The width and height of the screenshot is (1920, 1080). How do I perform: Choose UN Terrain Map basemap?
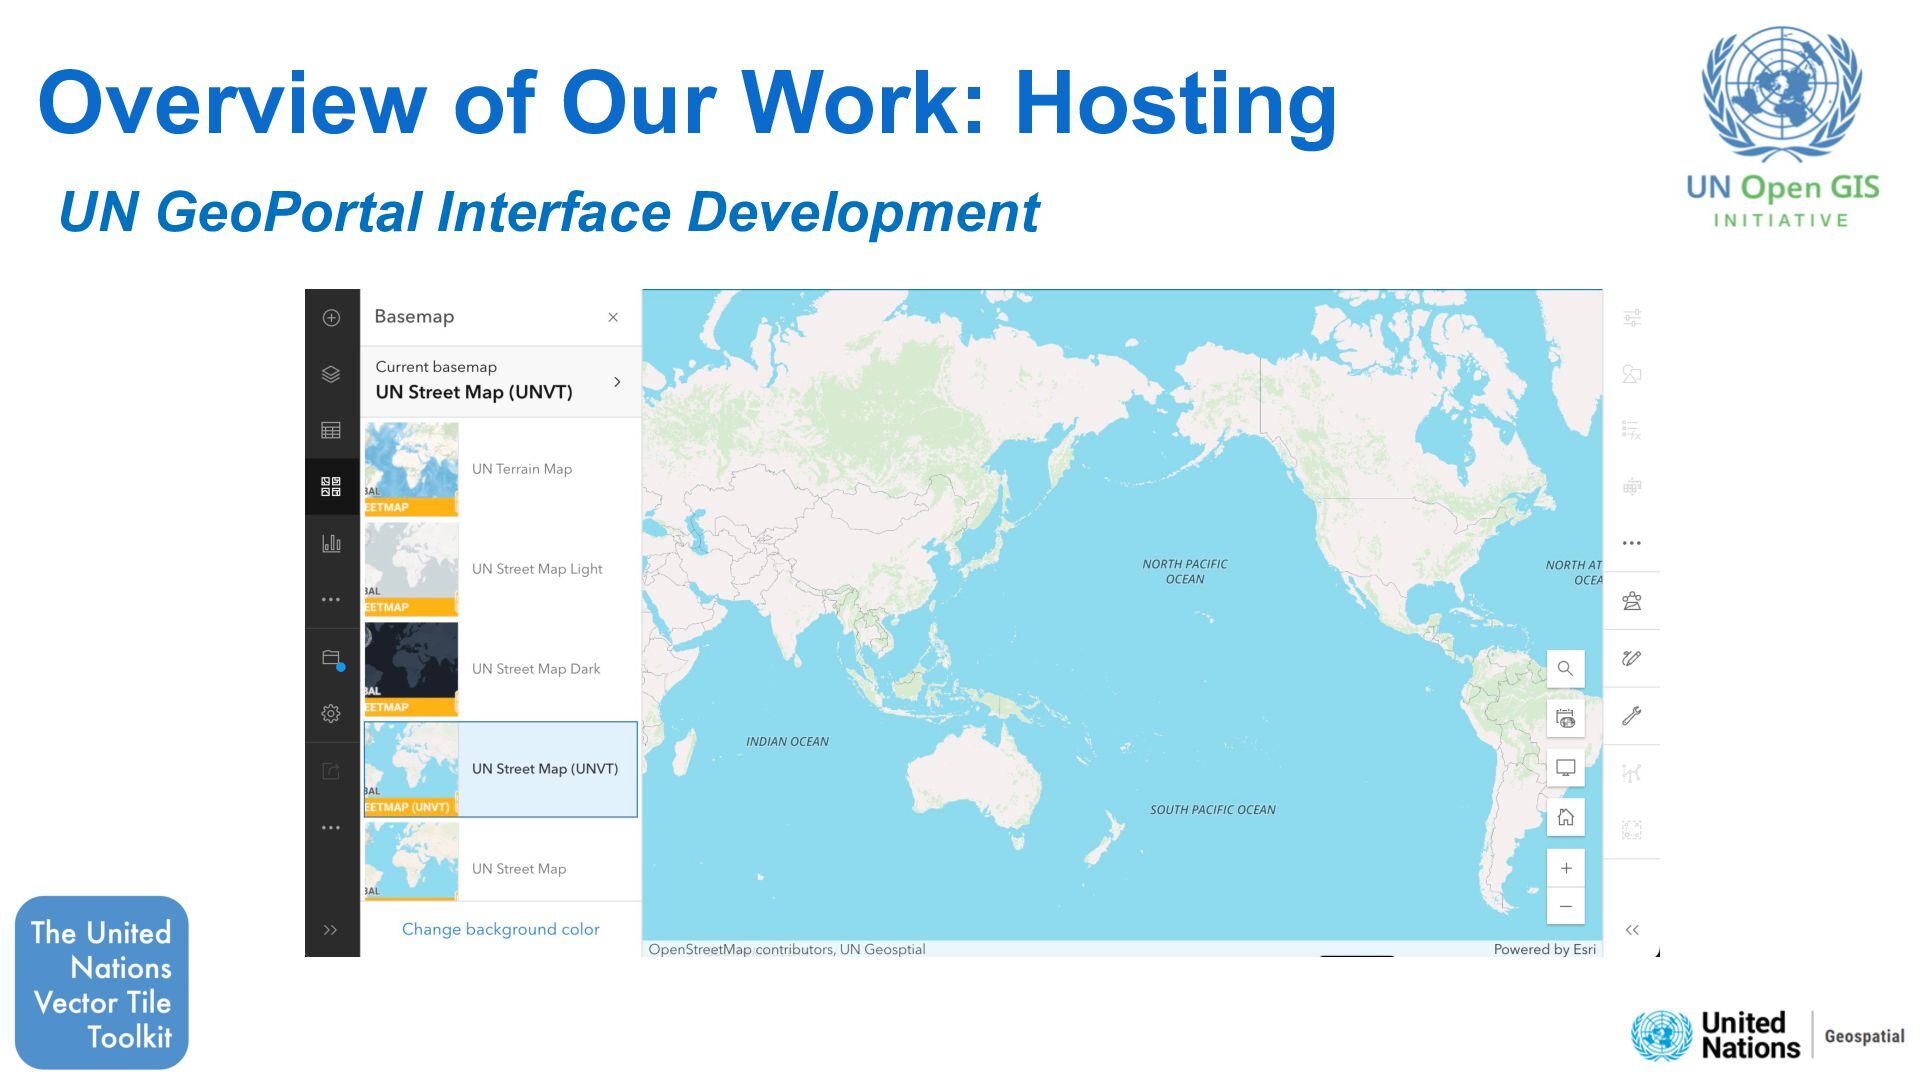[x=500, y=469]
